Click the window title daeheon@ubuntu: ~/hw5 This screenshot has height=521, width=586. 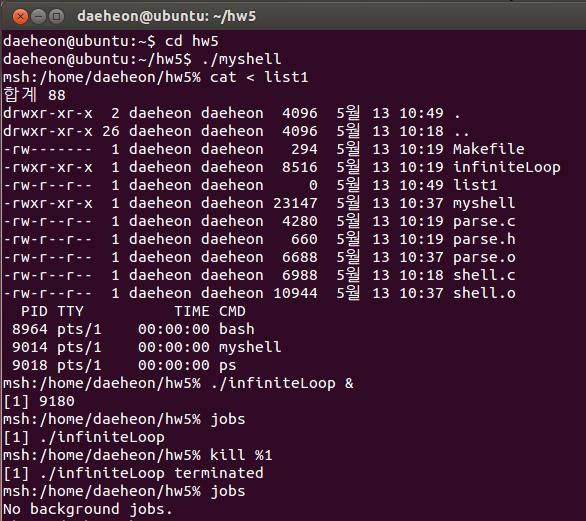click(167, 16)
